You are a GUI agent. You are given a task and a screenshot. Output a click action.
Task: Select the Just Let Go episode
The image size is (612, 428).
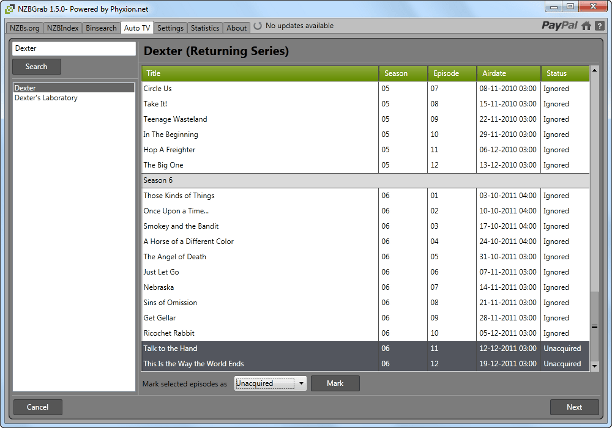pos(365,272)
